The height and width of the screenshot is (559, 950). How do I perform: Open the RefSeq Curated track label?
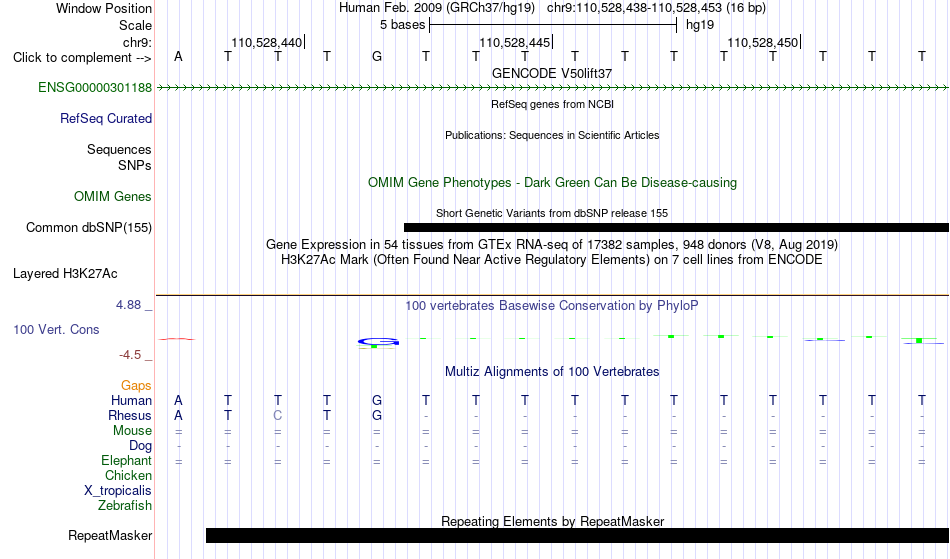coord(106,119)
